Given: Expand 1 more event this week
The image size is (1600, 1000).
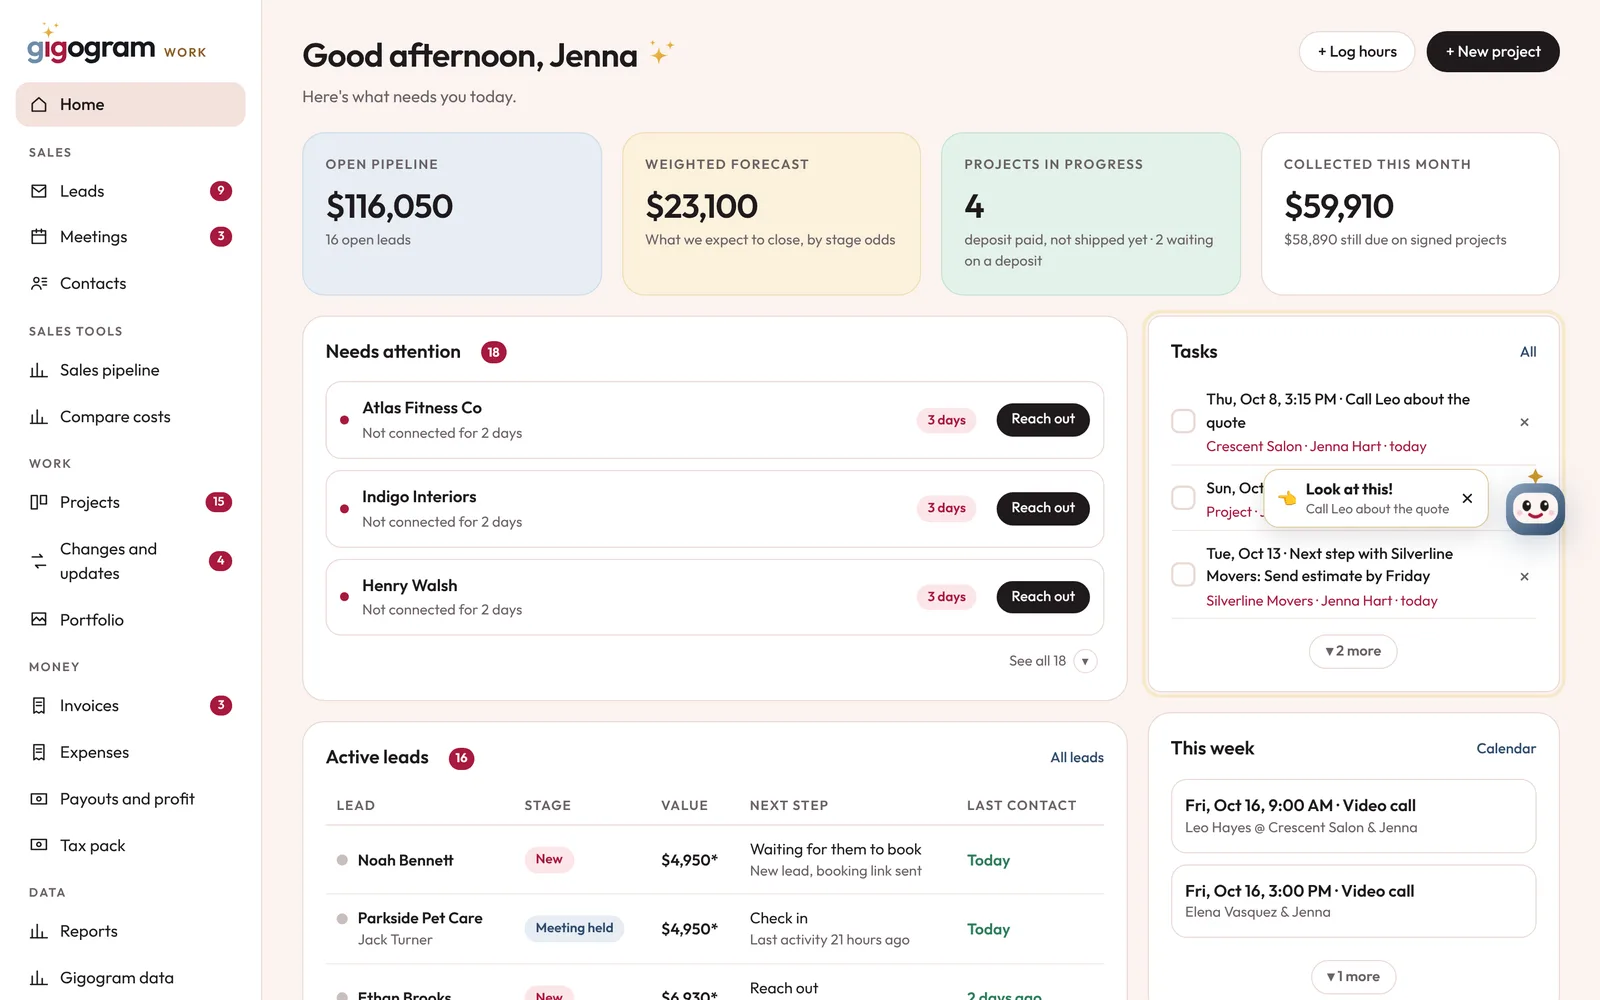Looking at the screenshot, I should (x=1353, y=977).
